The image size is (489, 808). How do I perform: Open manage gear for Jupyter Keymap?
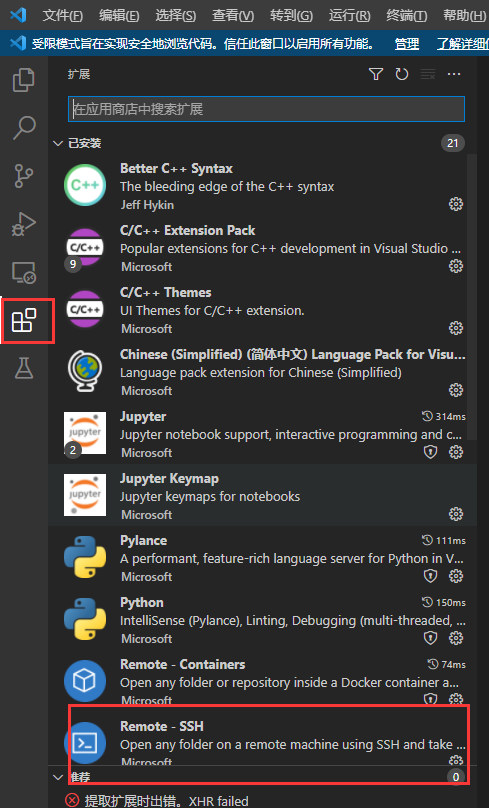point(456,514)
